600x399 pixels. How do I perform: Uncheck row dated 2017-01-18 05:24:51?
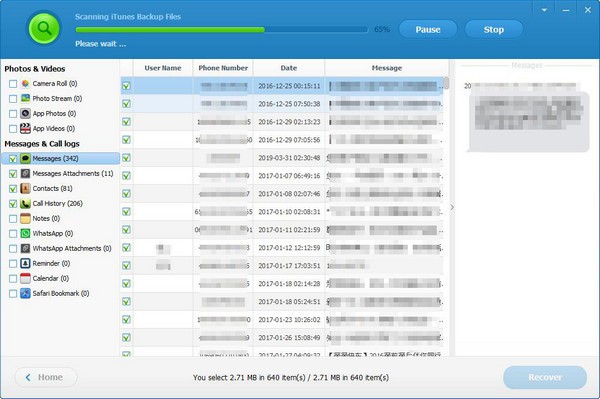click(126, 301)
